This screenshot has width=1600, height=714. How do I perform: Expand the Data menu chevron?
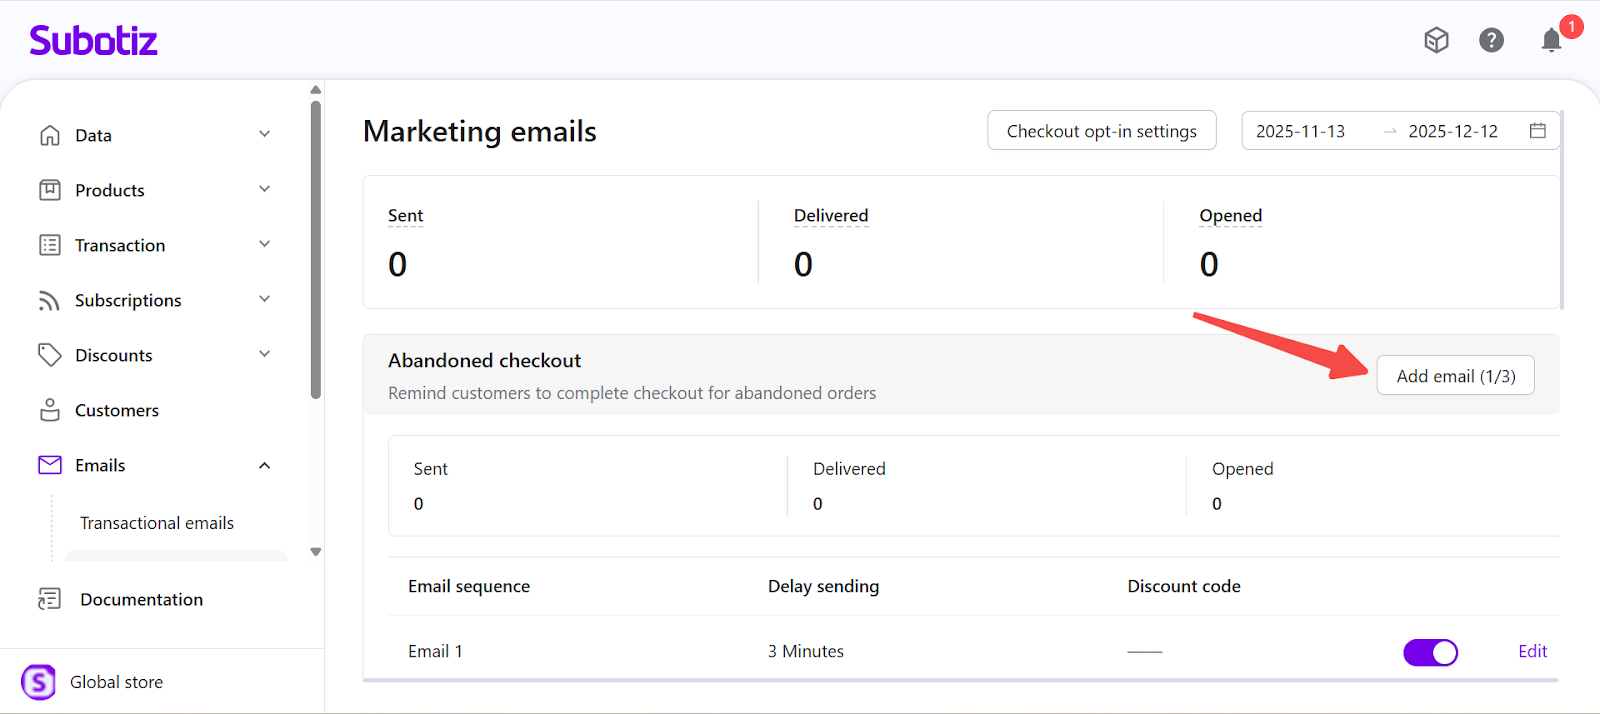tap(264, 135)
